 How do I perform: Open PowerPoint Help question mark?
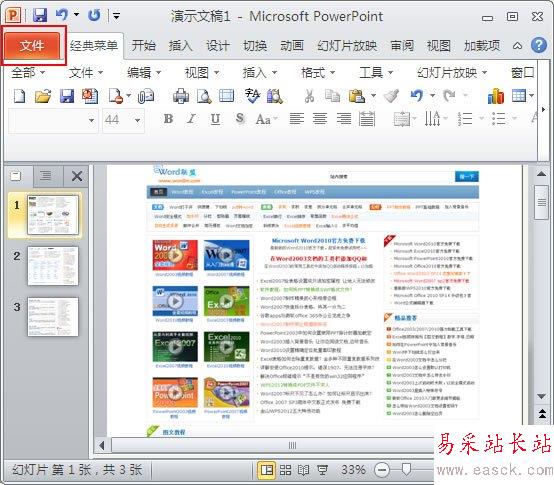(539, 45)
